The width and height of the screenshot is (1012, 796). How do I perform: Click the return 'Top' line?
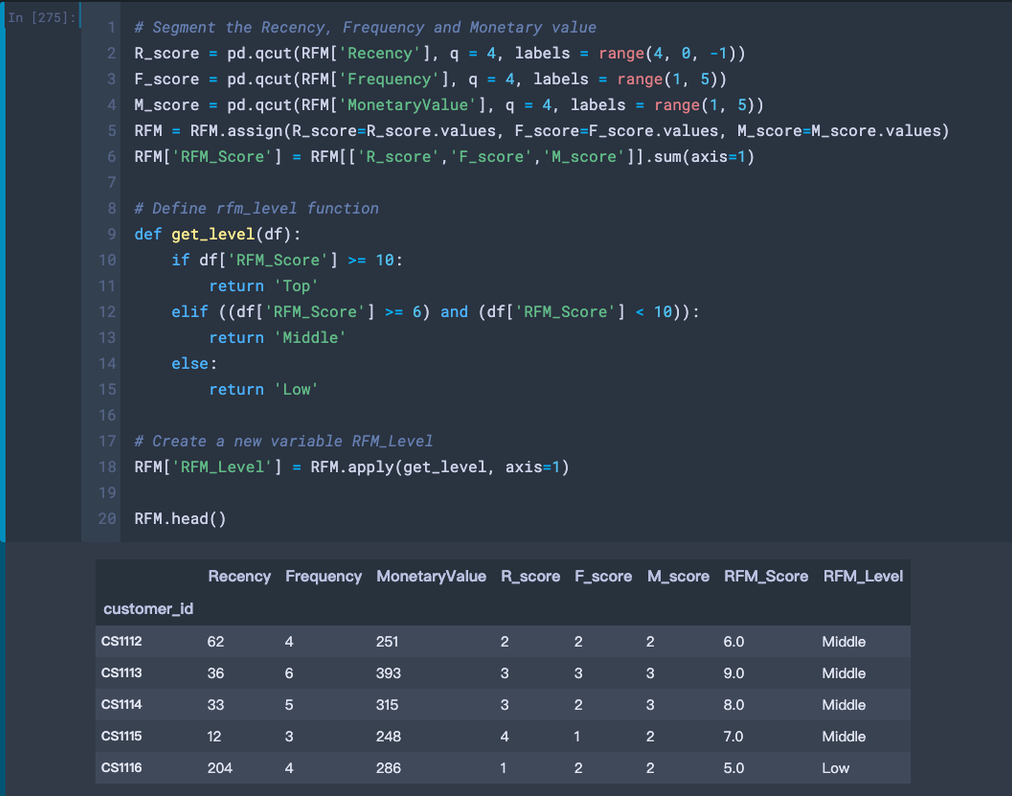click(263, 286)
